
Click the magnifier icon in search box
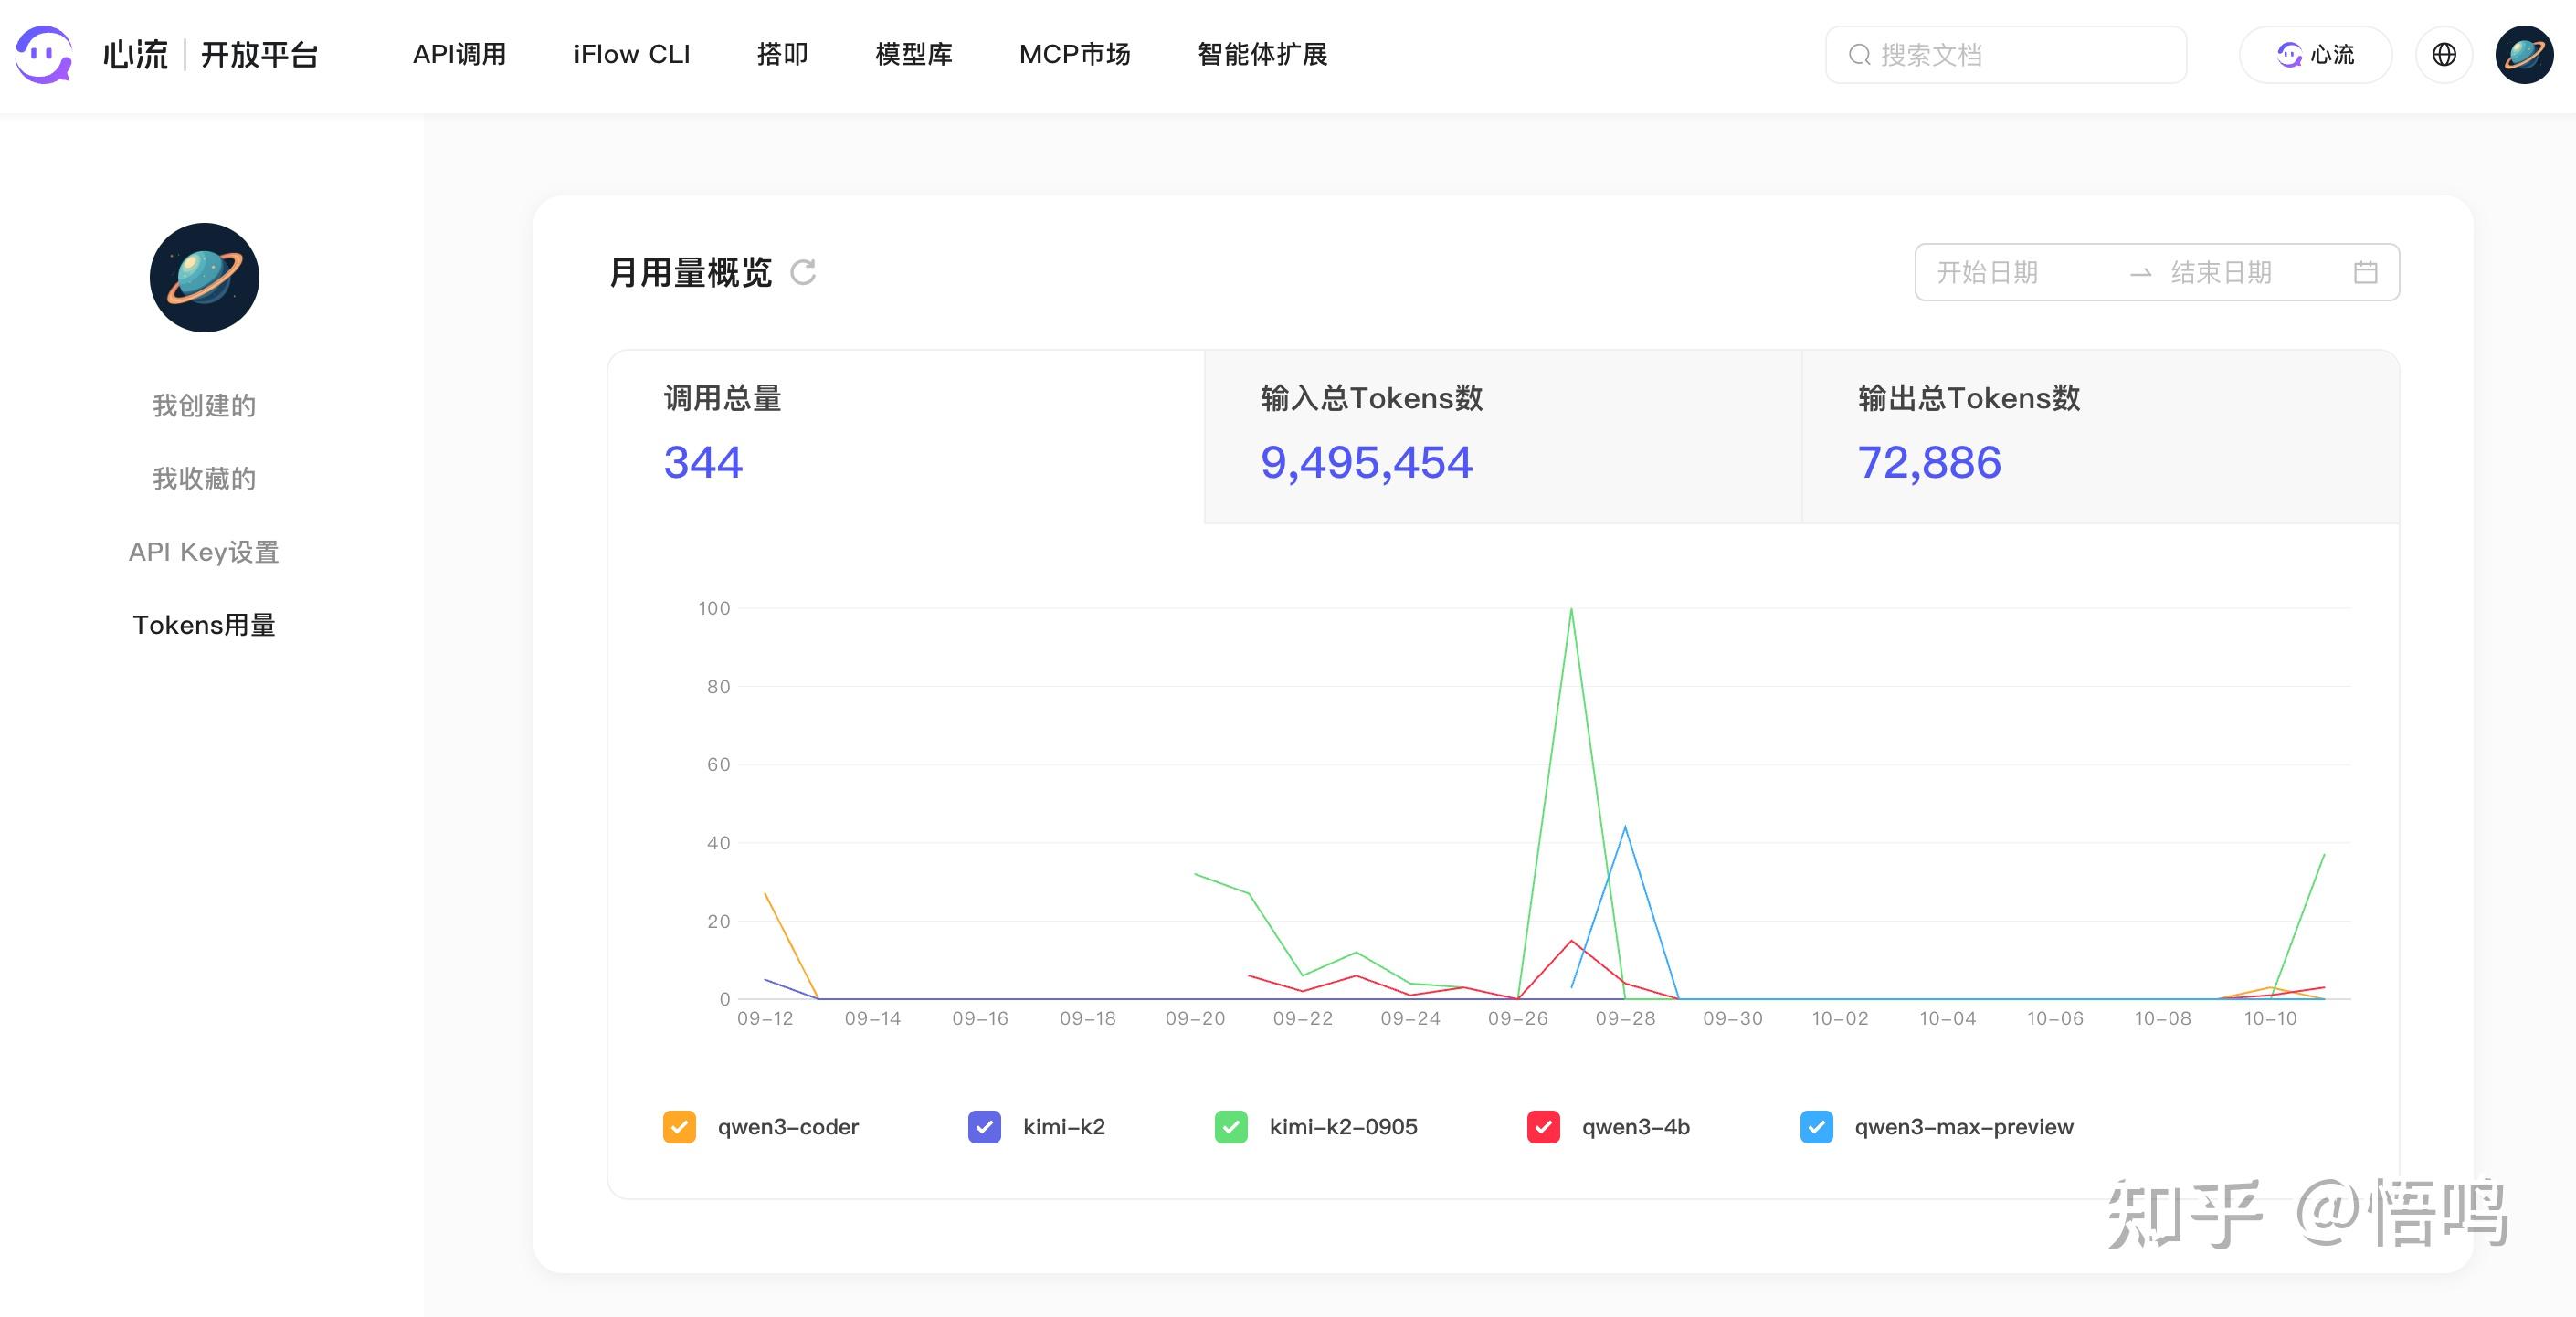(1859, 55)
